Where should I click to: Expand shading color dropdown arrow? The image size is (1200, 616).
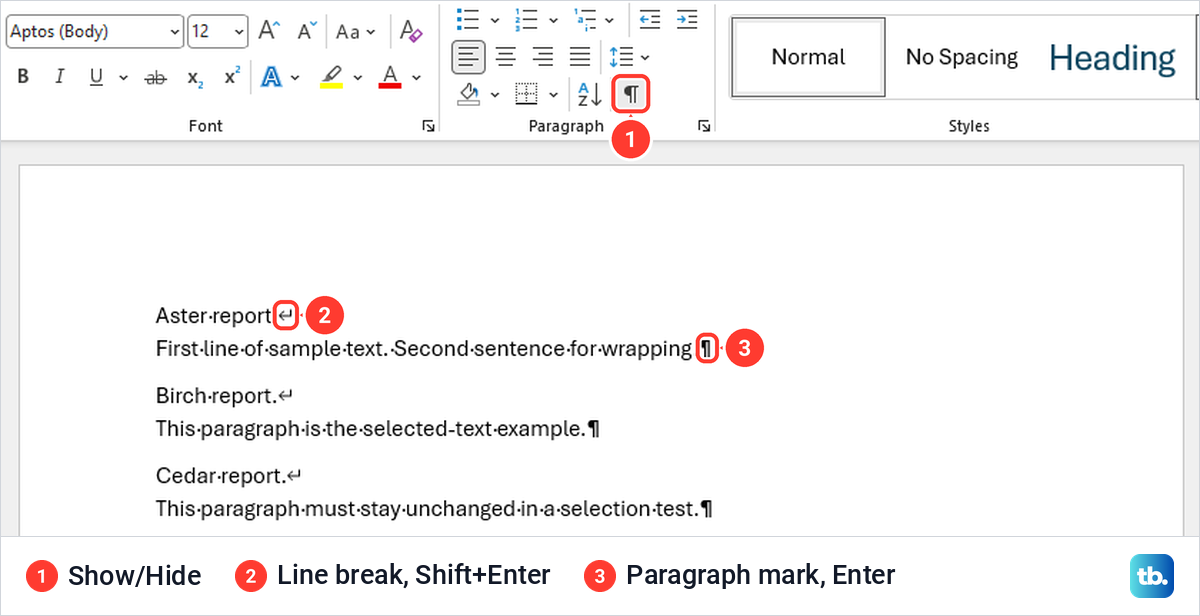tap(495, 94)
